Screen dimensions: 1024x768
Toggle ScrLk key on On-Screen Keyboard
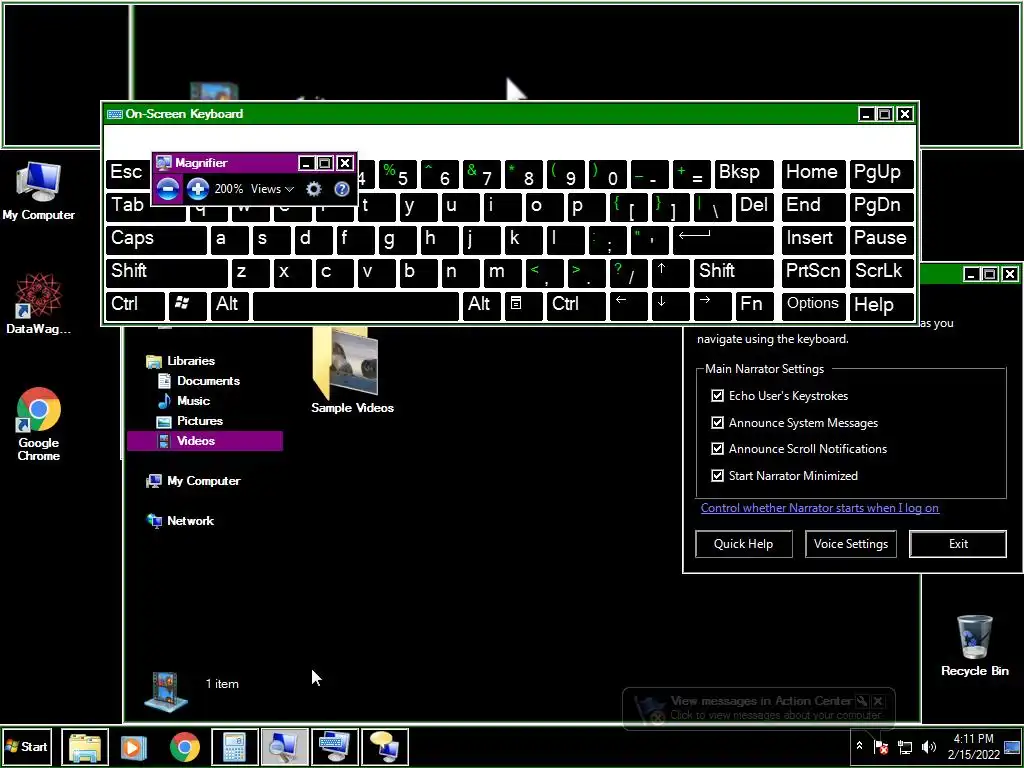[x=881, y=272]
